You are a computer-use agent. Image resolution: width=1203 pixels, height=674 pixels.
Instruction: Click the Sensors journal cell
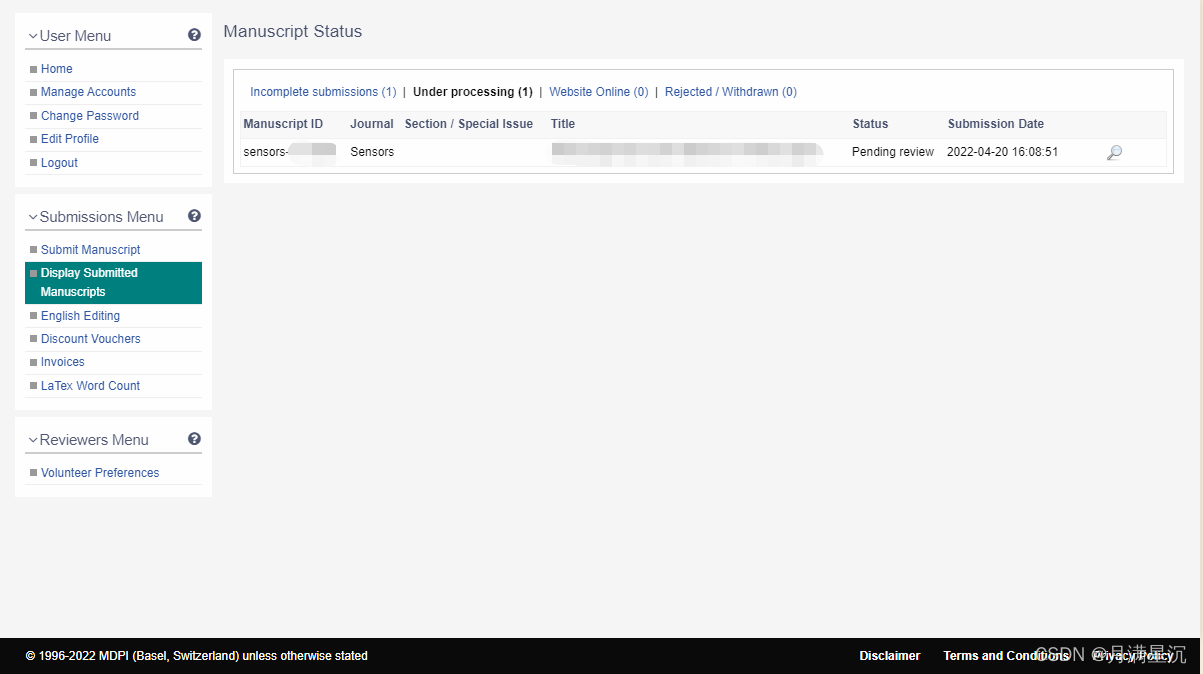(372, 152)
